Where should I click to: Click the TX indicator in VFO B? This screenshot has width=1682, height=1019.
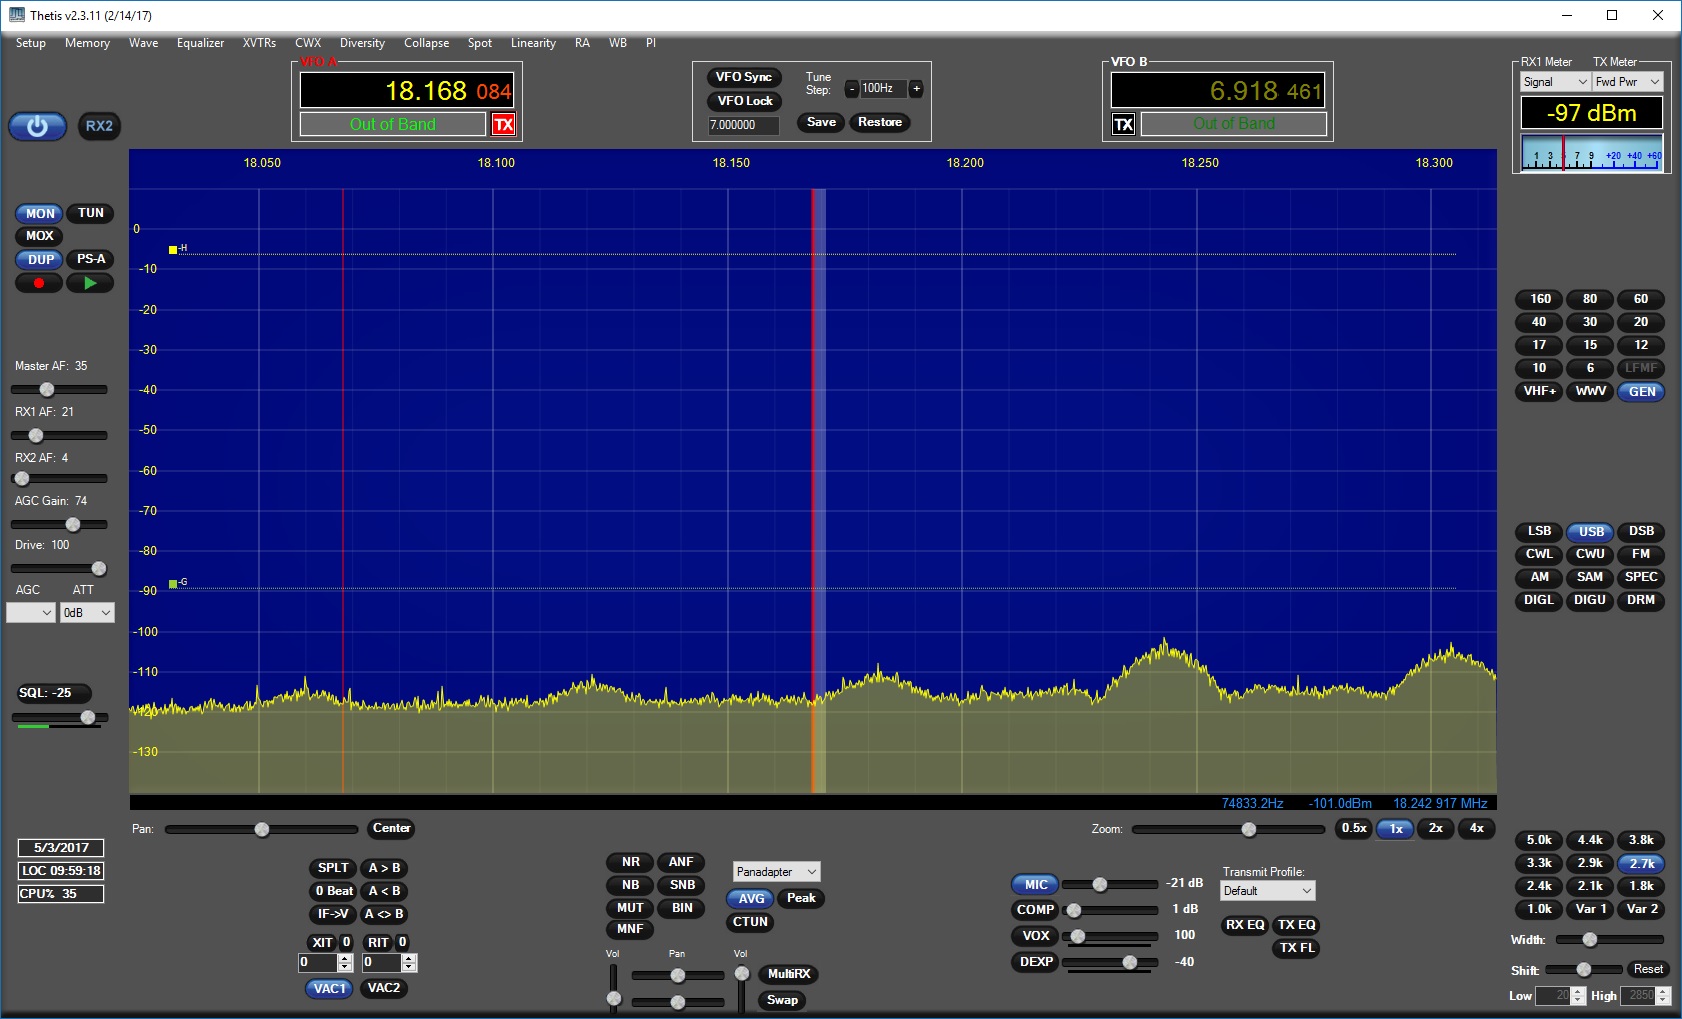(1124, 124)
